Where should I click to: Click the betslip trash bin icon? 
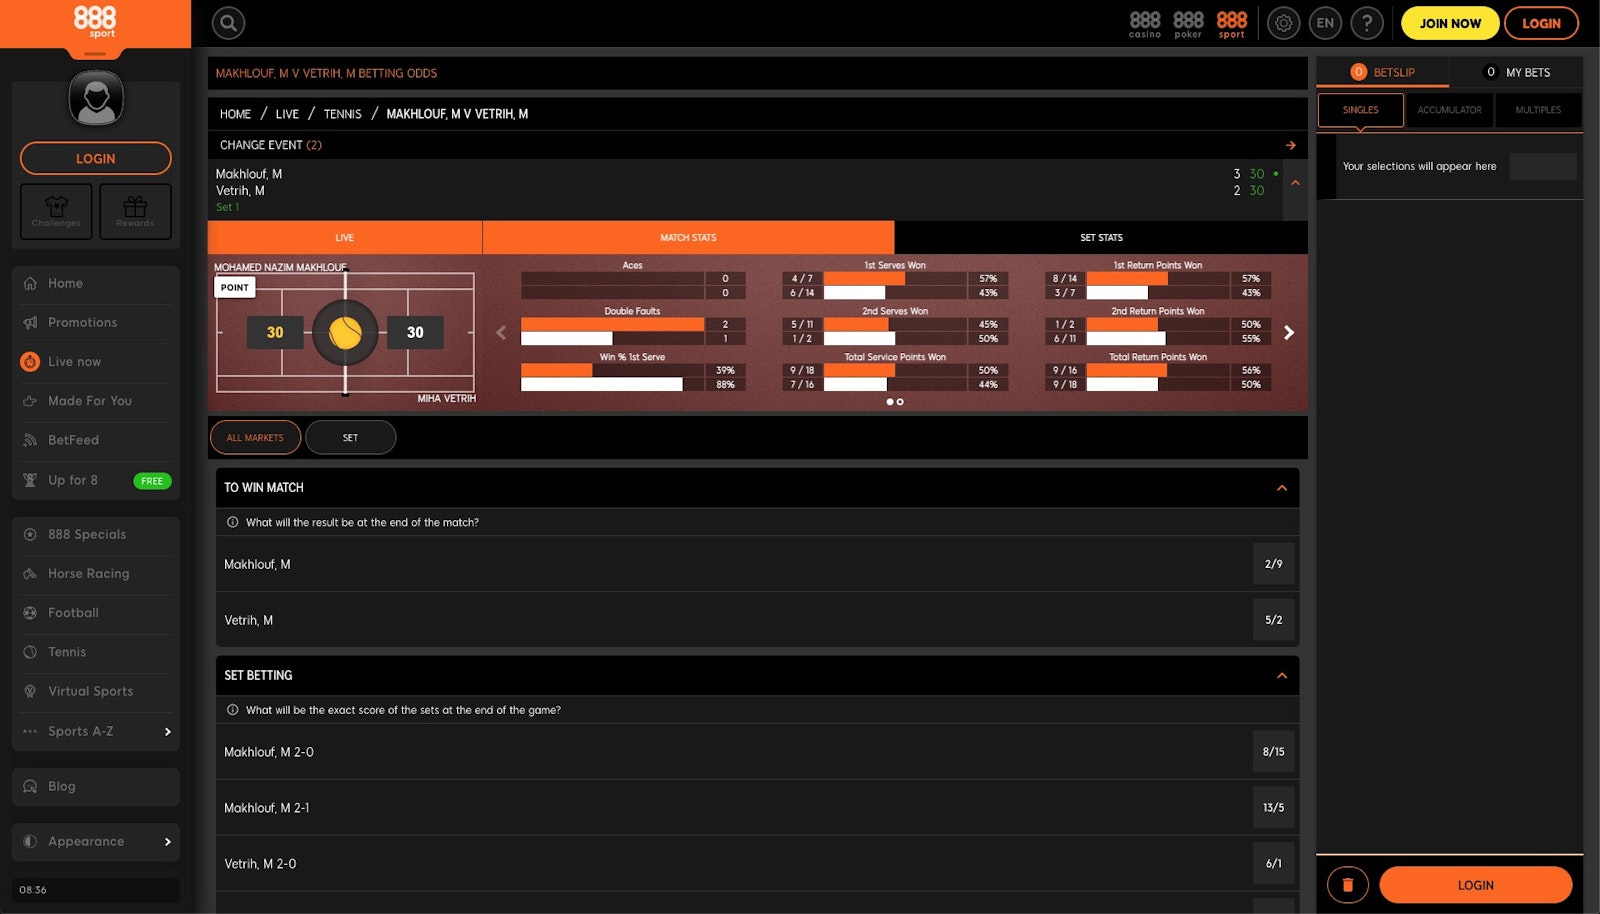(1347, 885)
